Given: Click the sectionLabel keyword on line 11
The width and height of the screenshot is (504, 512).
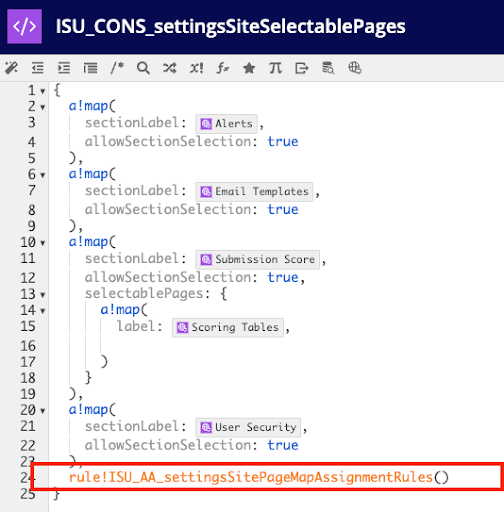Looking at the screenshot, I should click(x=132, y=258).
